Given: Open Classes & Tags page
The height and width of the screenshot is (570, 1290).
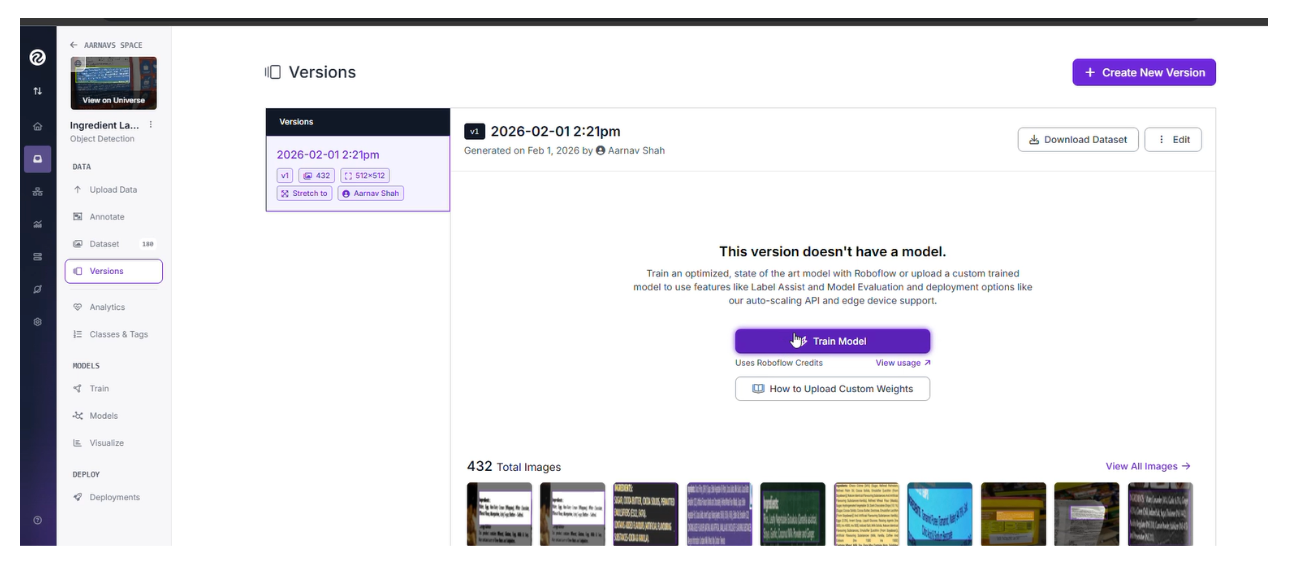Looking at the screenshot, I should [x=118, y=335].
